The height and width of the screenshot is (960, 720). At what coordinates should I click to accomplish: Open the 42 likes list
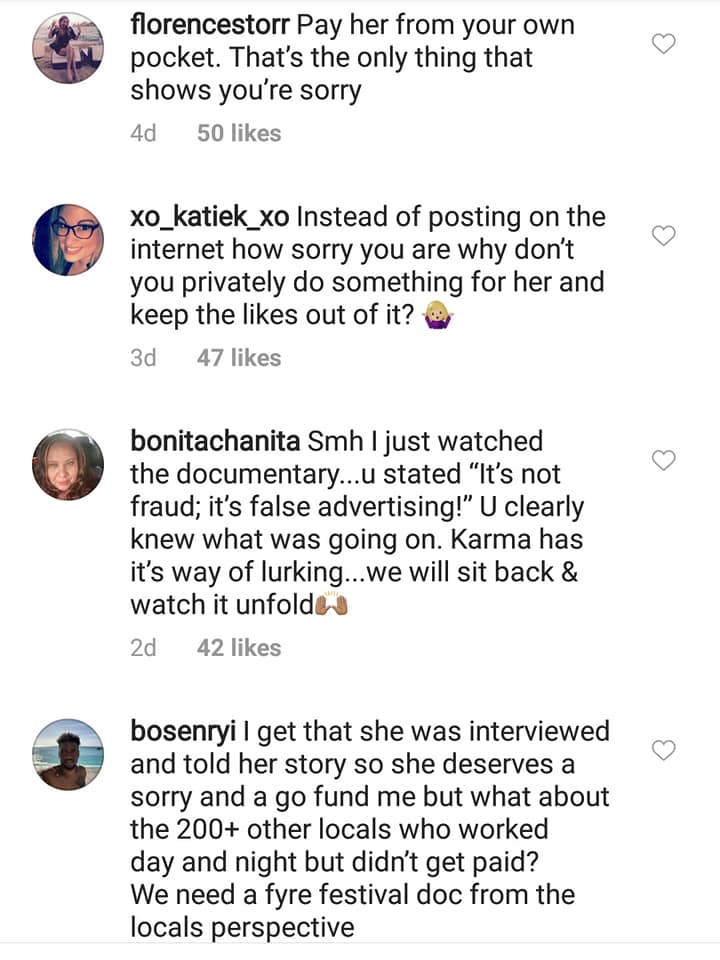(239, 647)
